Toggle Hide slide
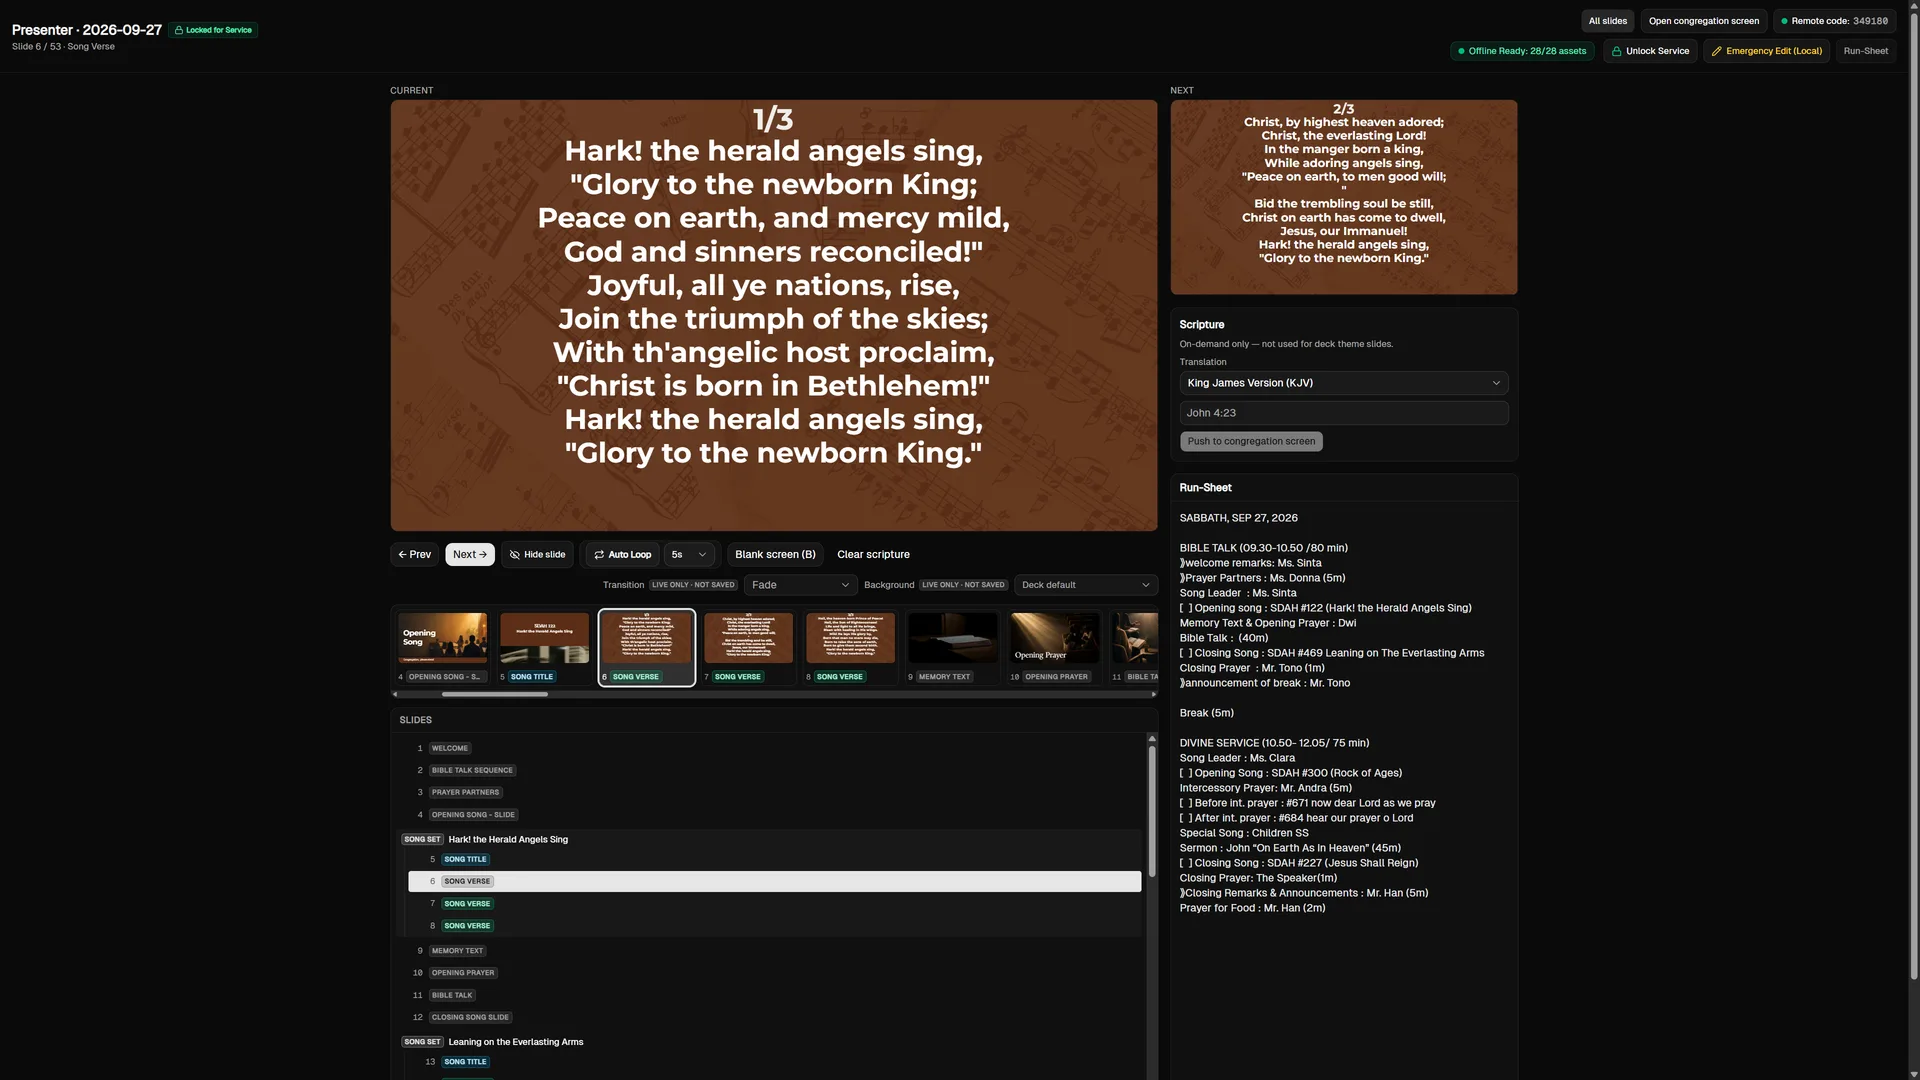 click(537, 554)
